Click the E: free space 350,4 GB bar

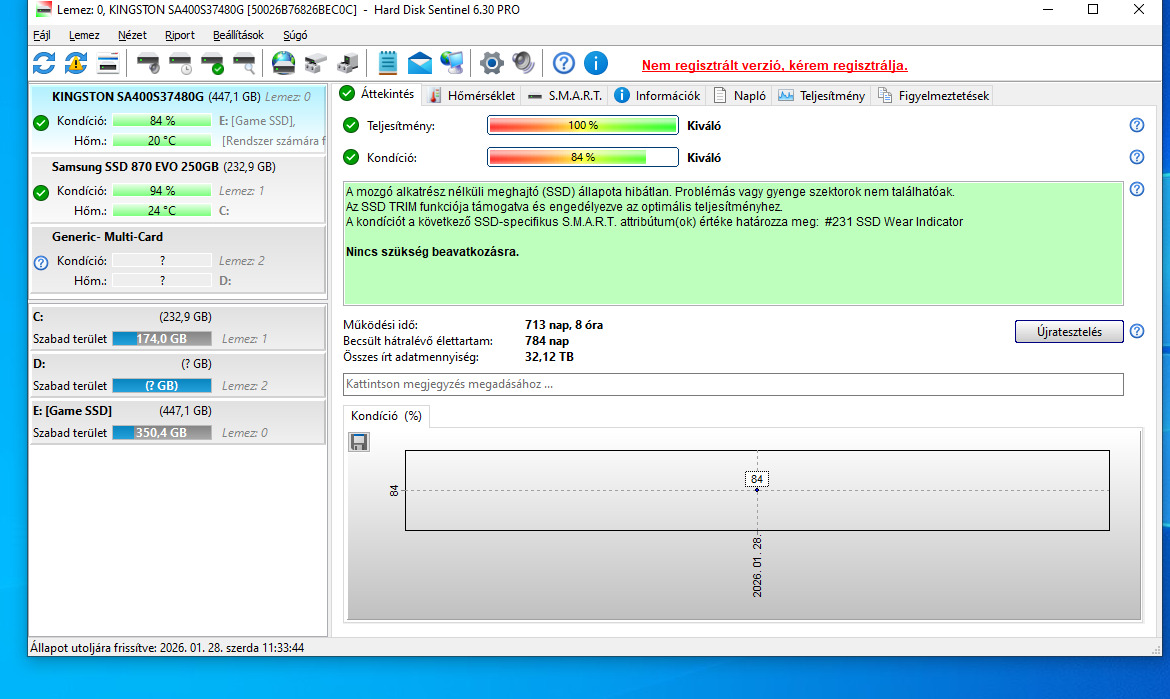pos(162,433)
